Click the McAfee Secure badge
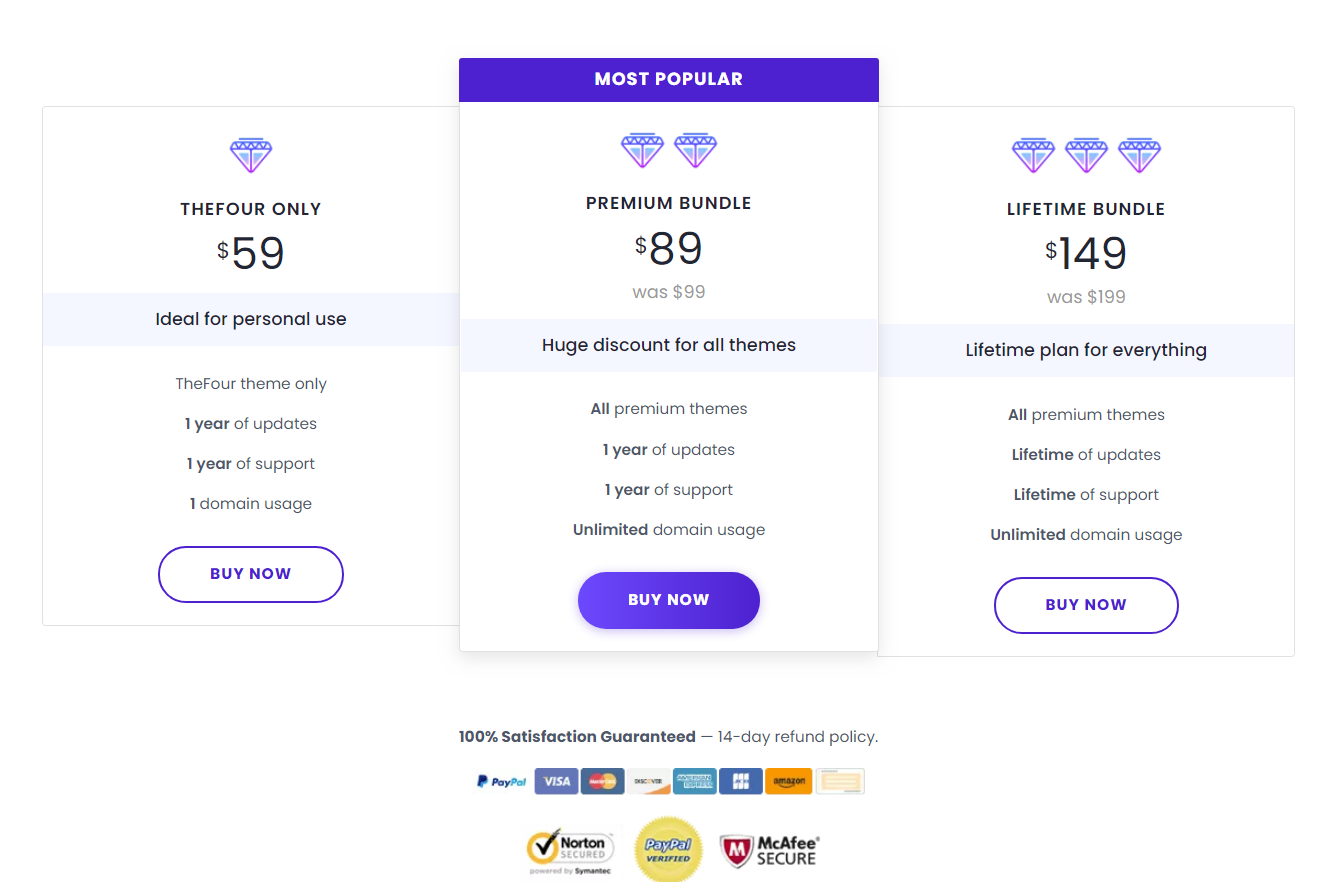This screenshot has height=882, width=1320. (769, 849)
